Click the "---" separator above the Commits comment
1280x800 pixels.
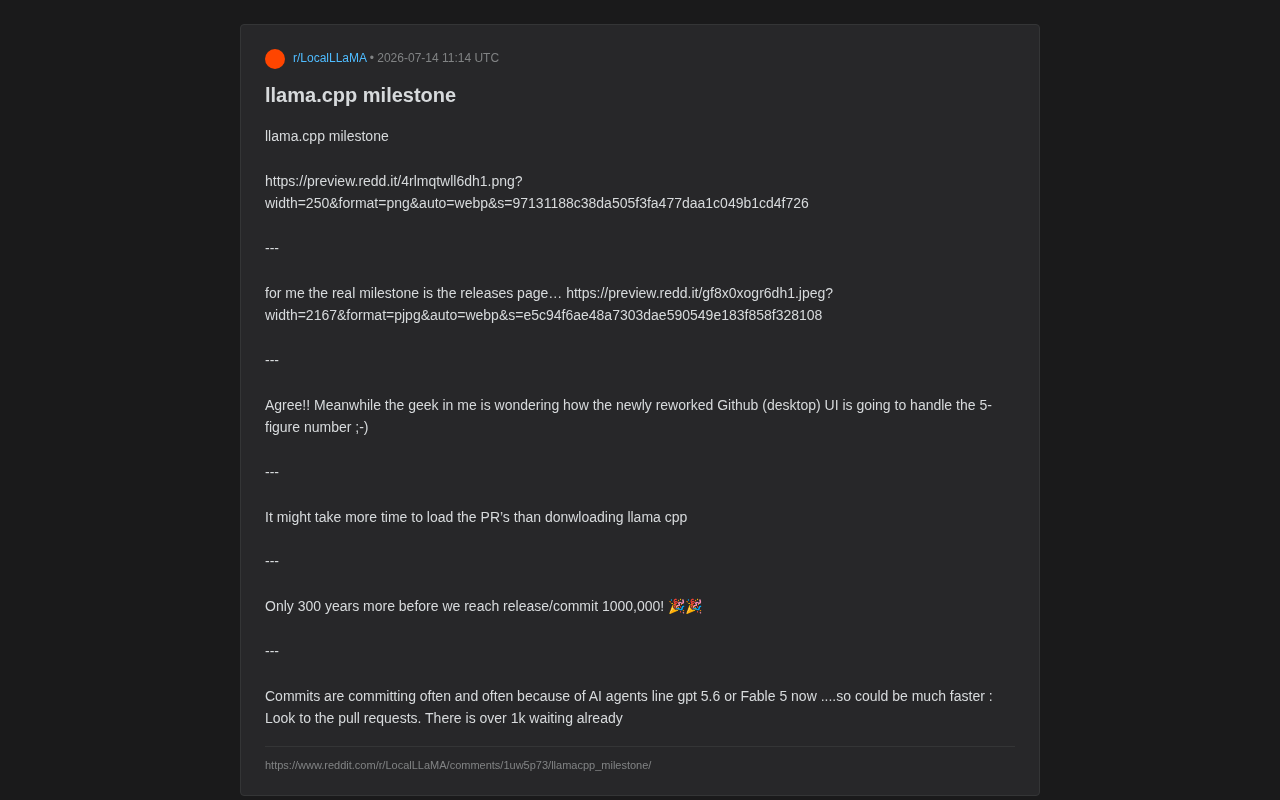click(272, 651)
